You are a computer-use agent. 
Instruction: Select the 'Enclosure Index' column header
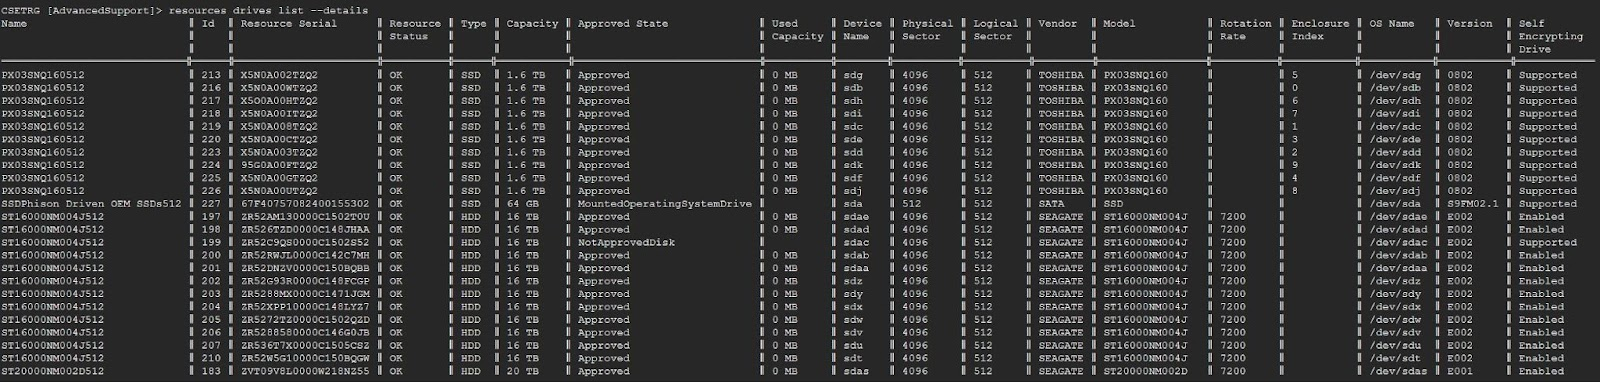click(x=1320, y=30)
